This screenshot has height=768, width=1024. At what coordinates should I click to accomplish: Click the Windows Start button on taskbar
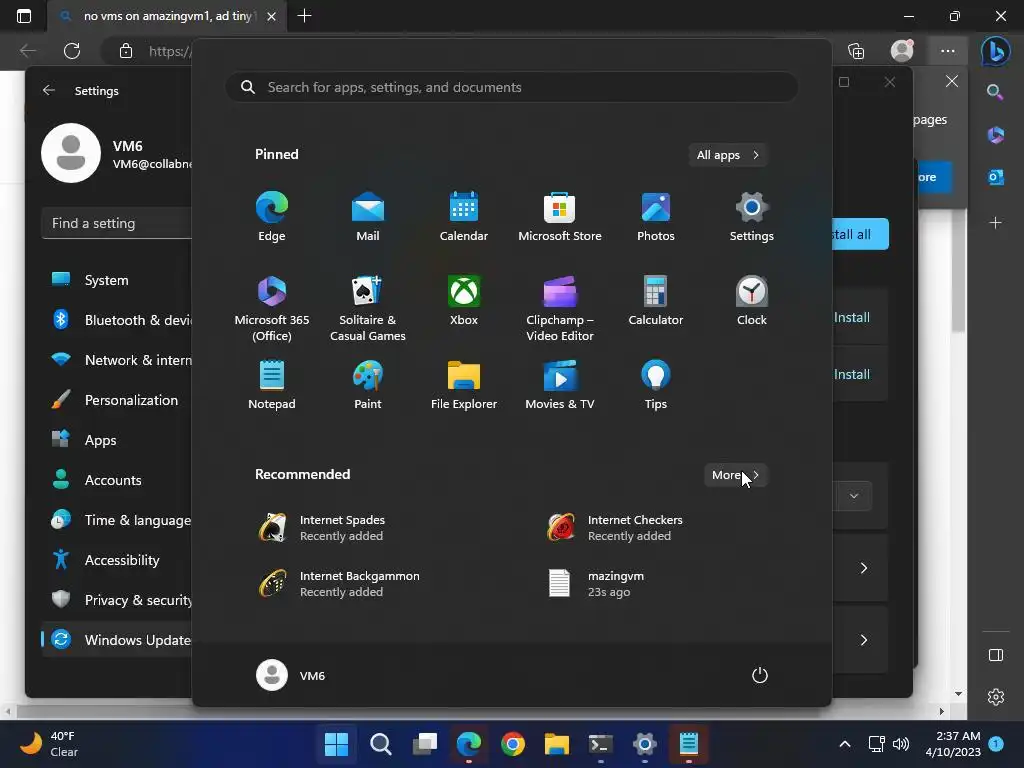pos(336,744)
